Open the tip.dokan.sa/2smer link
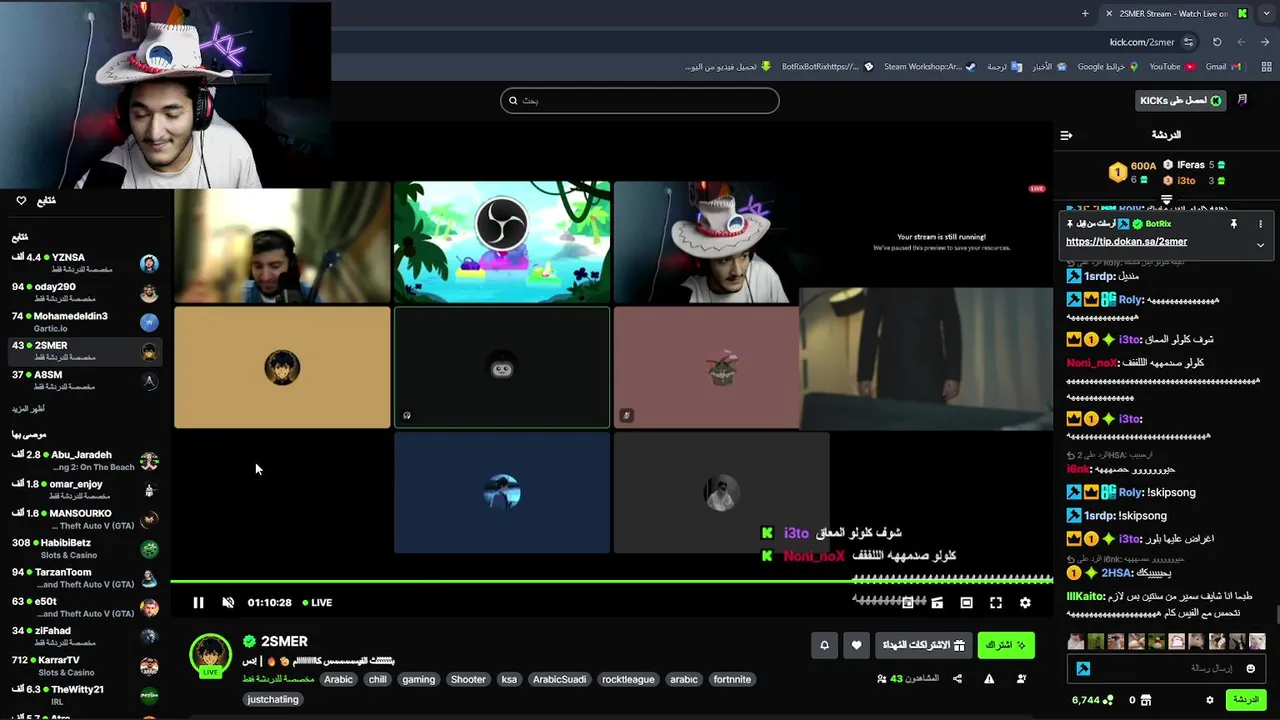The width and height of the screenshot is (1280, 720). [1126, 242]
